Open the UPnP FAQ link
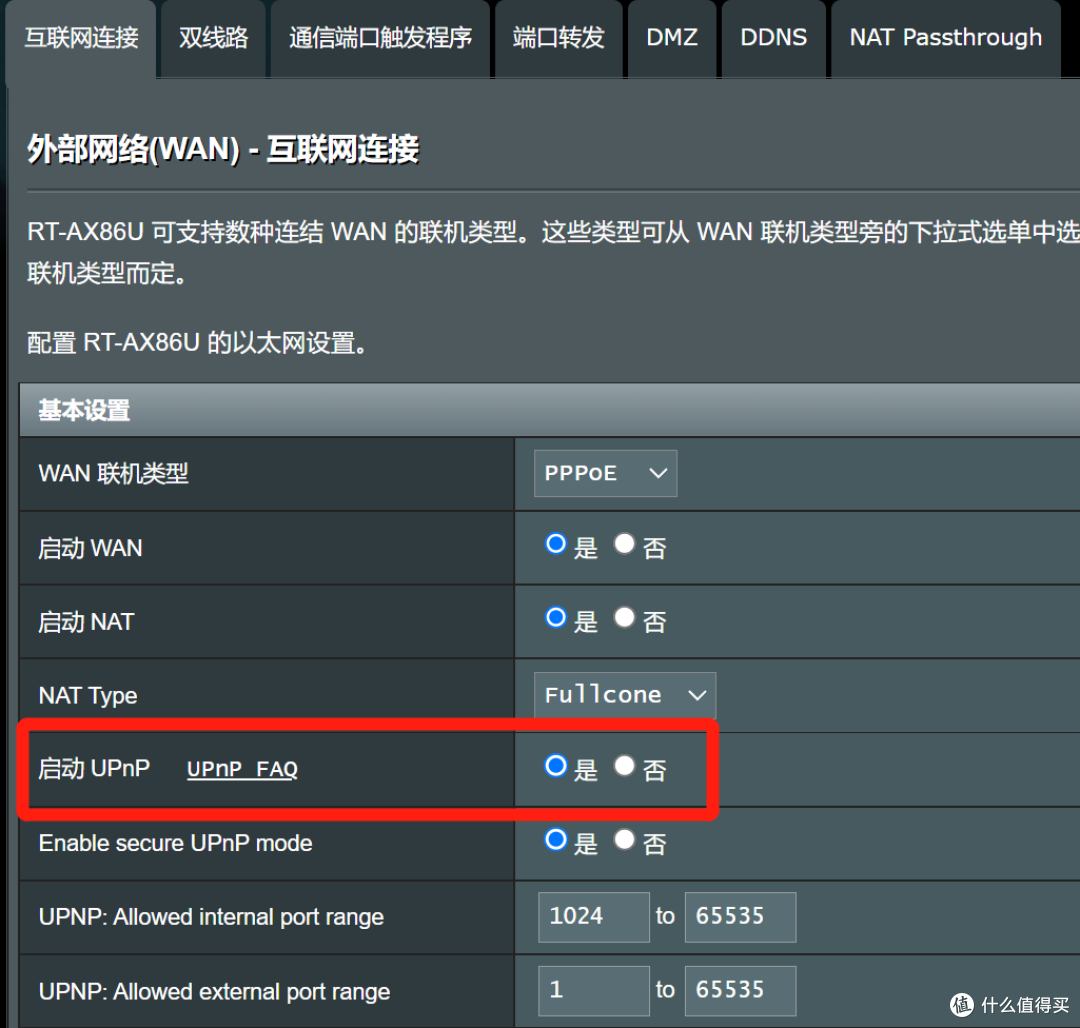This screenshot has height=1028, width=1080. [241, 770]
